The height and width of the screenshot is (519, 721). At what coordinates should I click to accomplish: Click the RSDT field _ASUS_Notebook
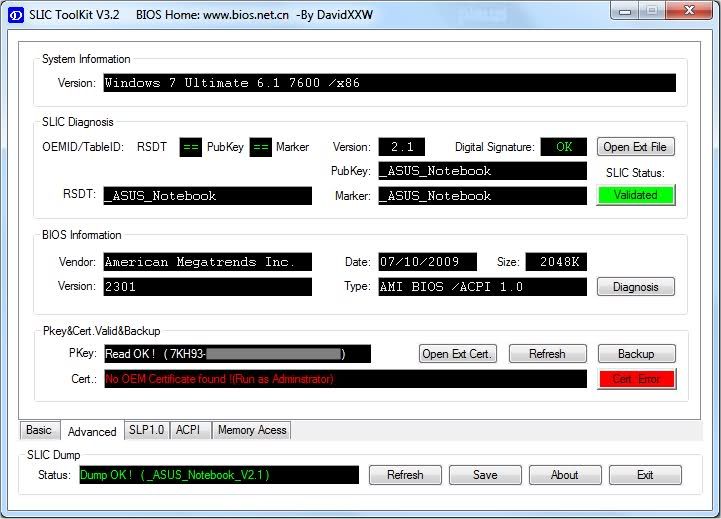[207, 196]
